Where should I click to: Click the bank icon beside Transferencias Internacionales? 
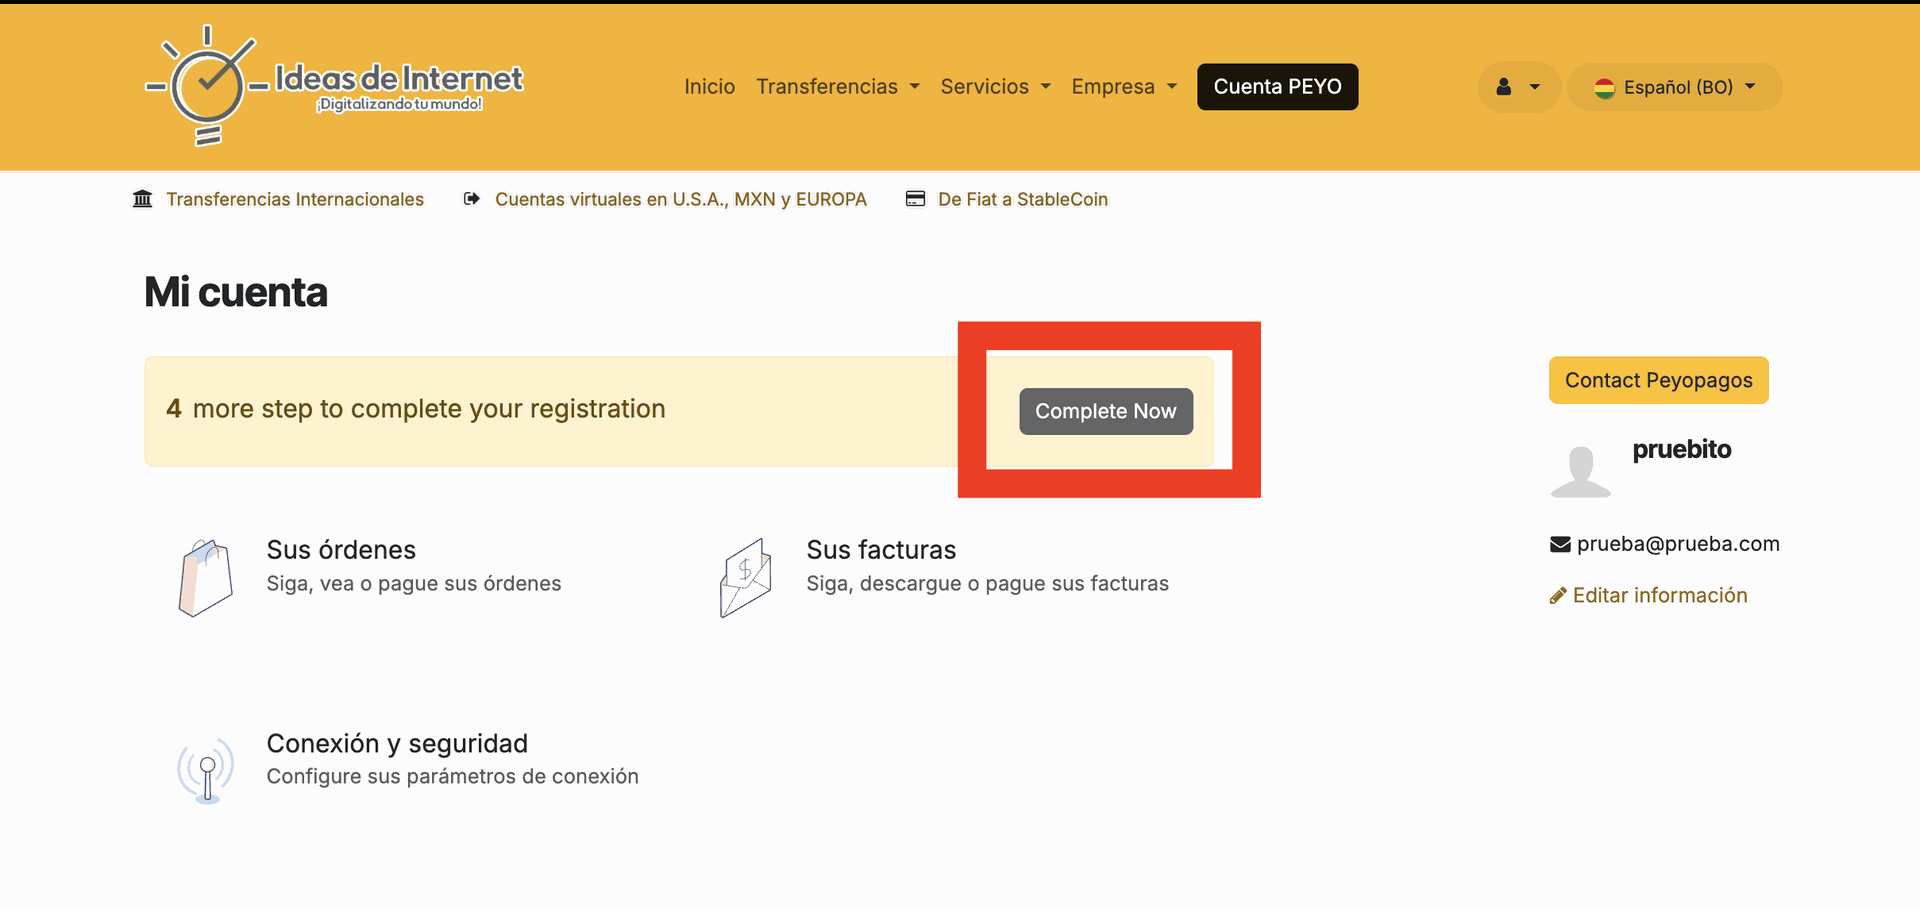point(143,199)
